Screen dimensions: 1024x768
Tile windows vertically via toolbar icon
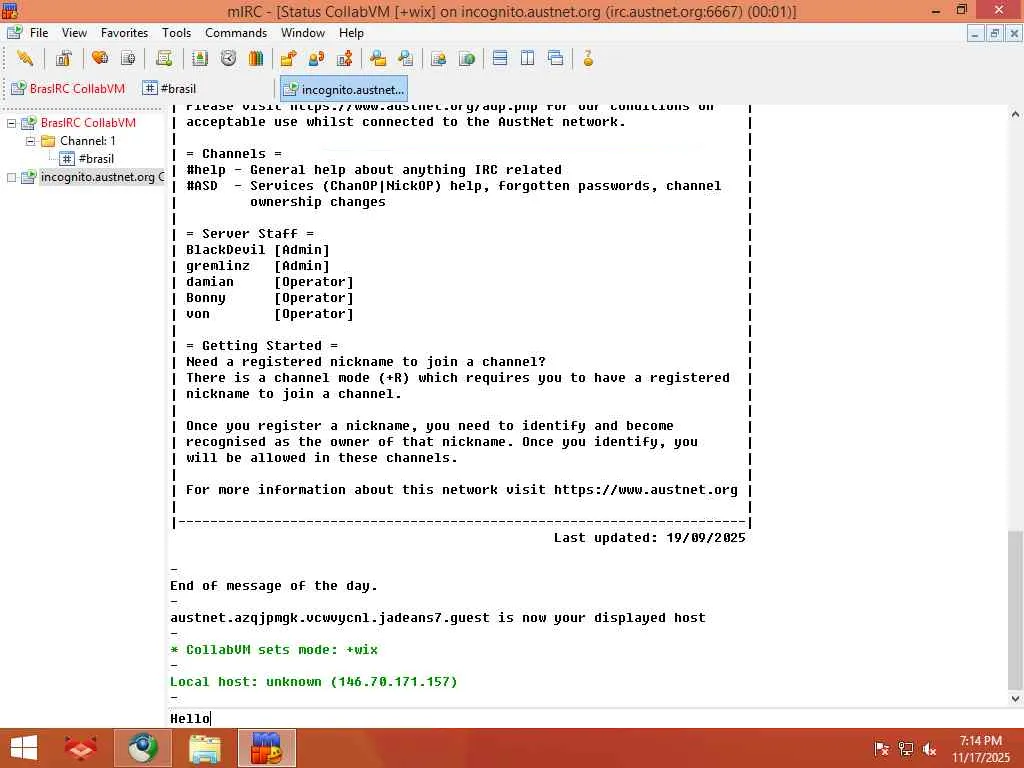[528, 59]
